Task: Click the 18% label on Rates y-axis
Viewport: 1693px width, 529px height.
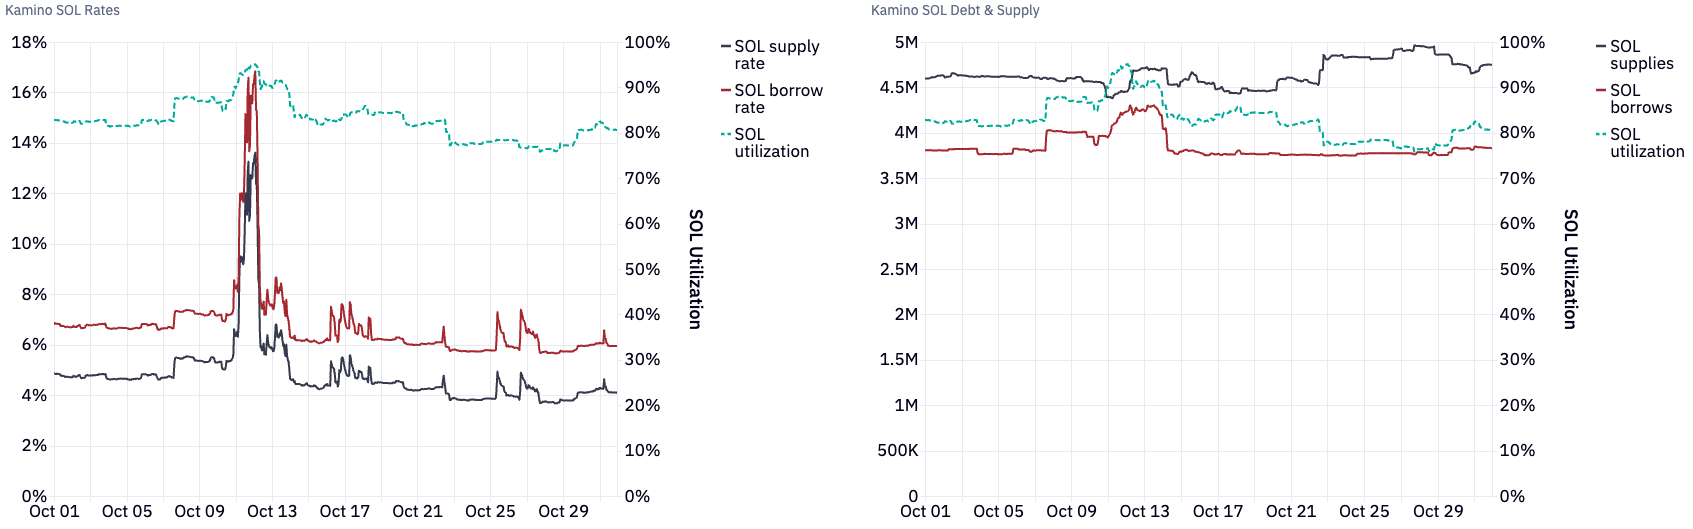Action: 29,42
